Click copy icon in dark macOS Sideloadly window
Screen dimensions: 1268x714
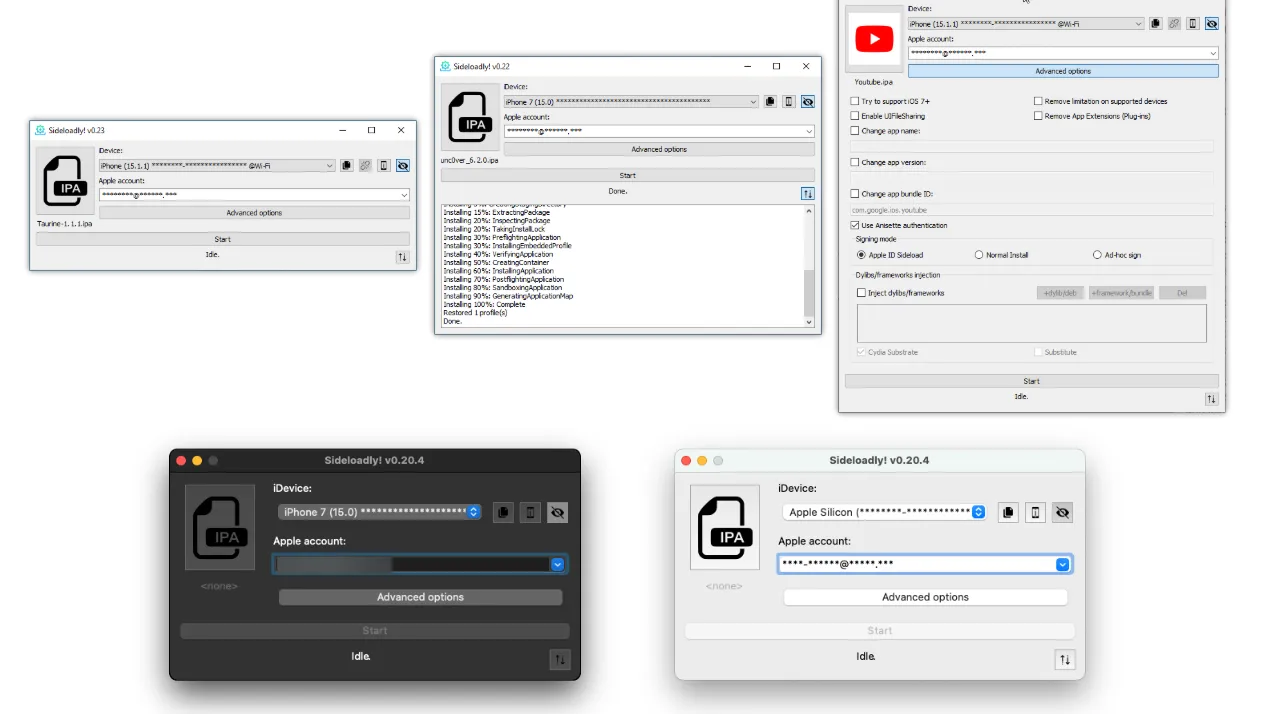[504, 512]
